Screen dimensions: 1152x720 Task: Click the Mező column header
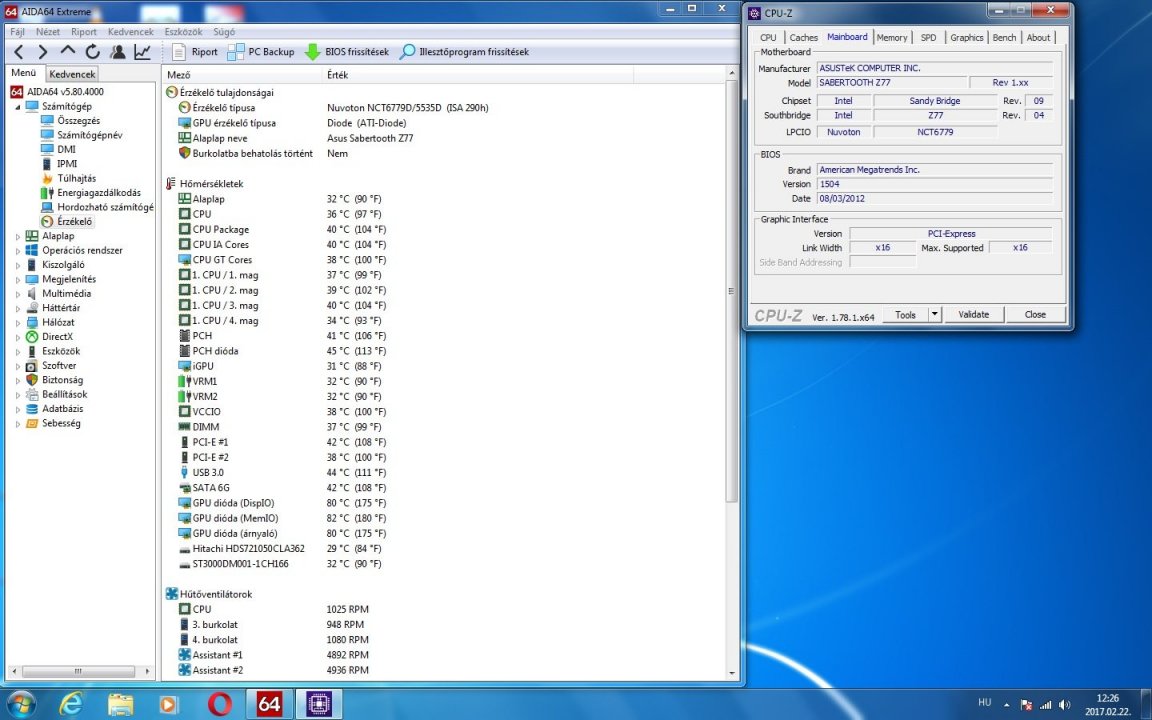[242, 75]
